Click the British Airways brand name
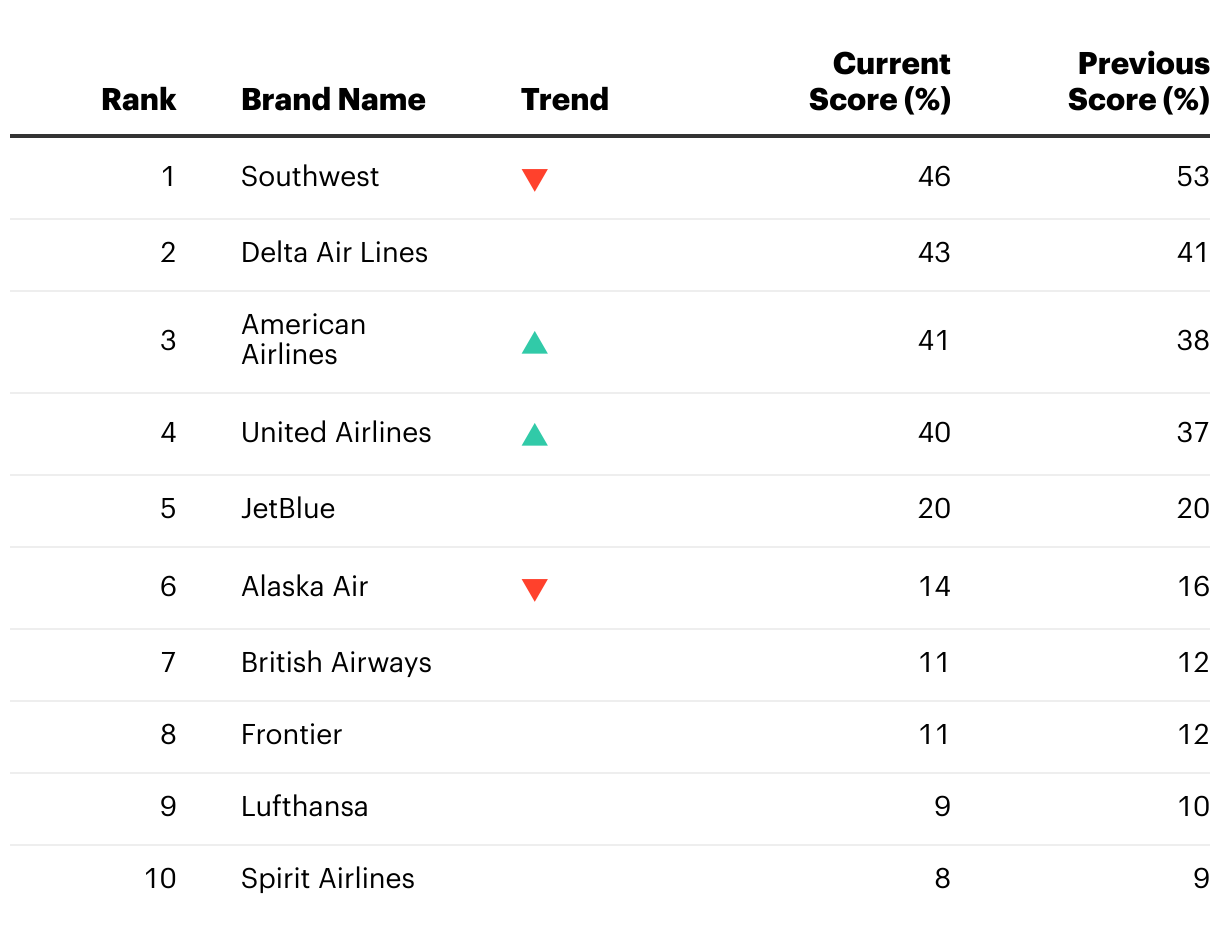 tap(336, 662)
